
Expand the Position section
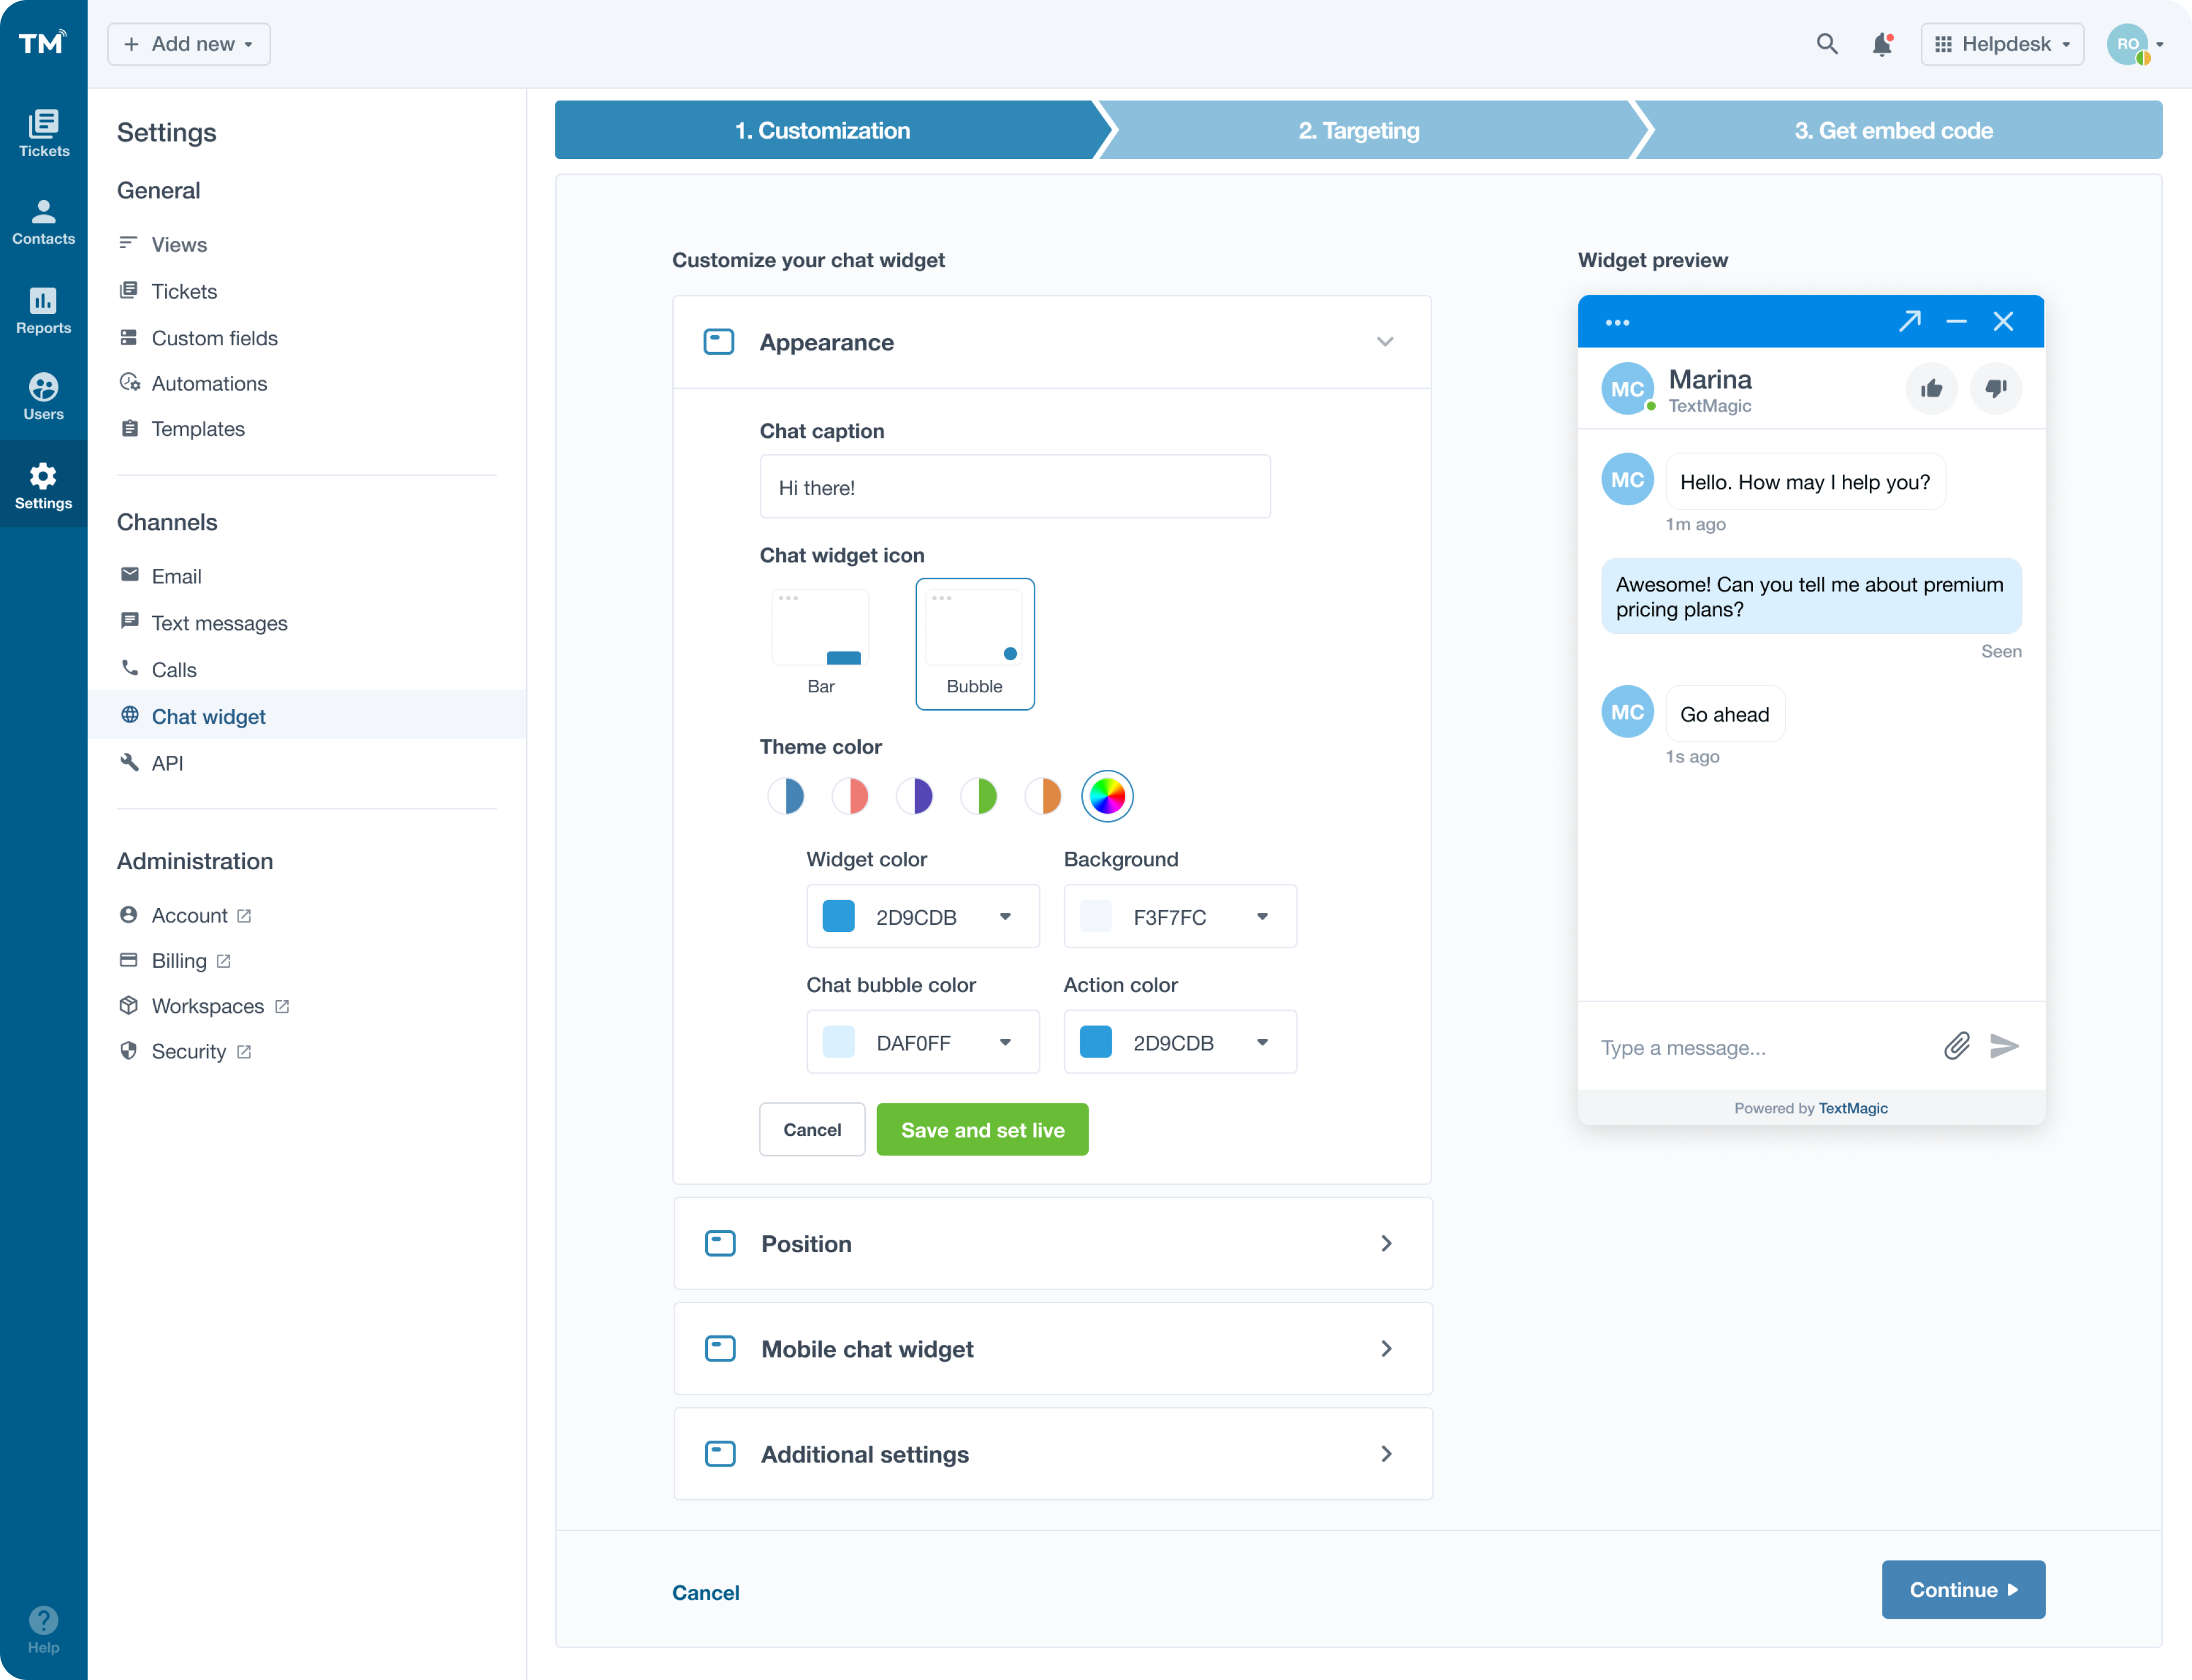[1052, 1243]
